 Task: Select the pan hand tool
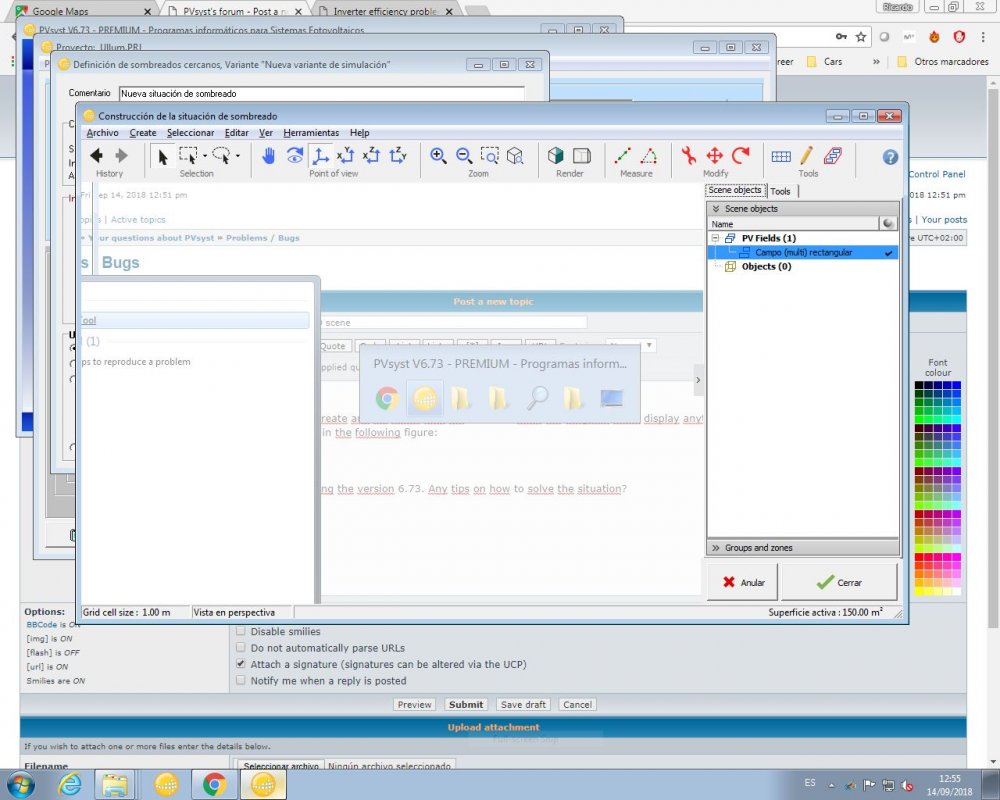point(269,155)
